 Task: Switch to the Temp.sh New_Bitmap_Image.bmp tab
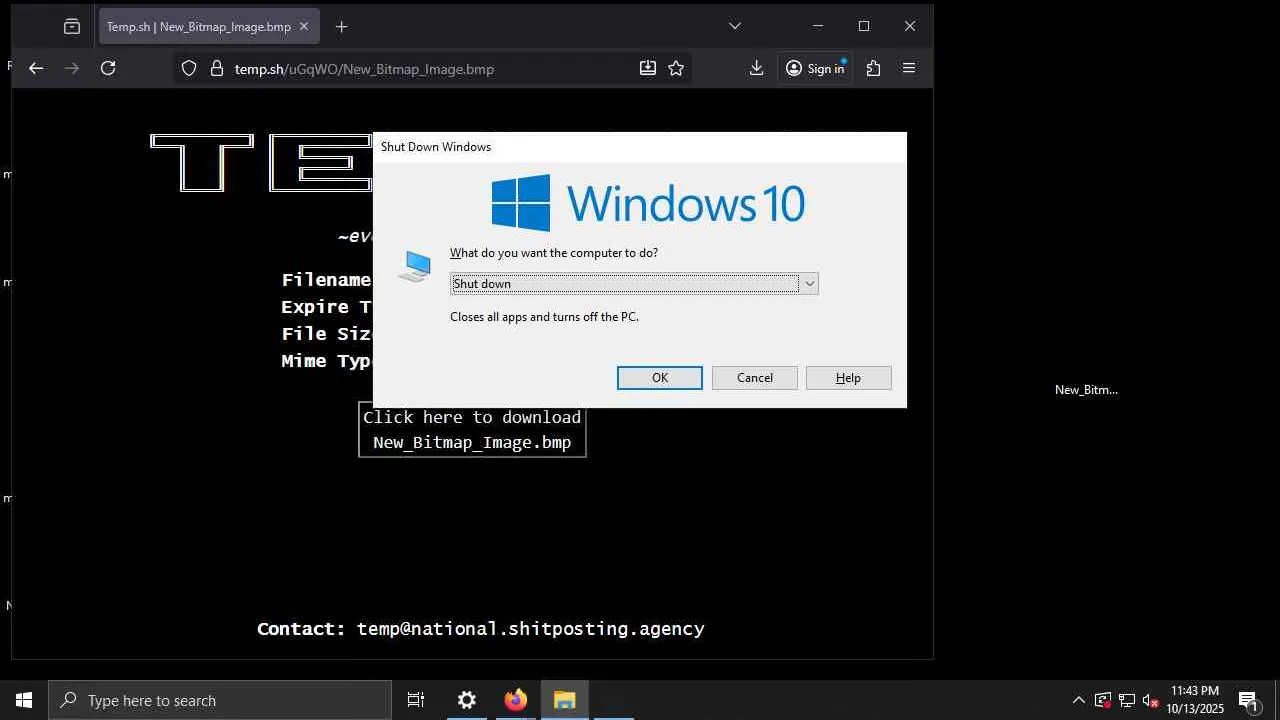coord(209,27)
